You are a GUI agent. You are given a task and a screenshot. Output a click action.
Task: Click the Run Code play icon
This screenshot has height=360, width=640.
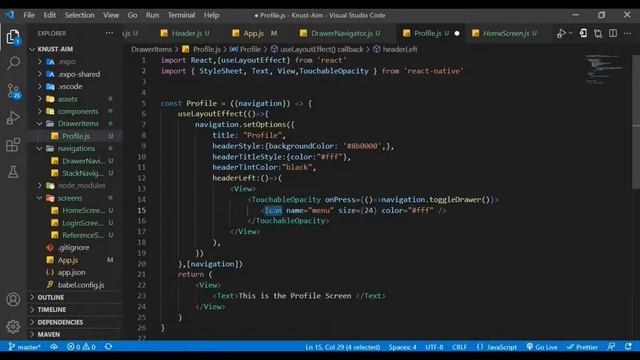click(x=562, y=33)
